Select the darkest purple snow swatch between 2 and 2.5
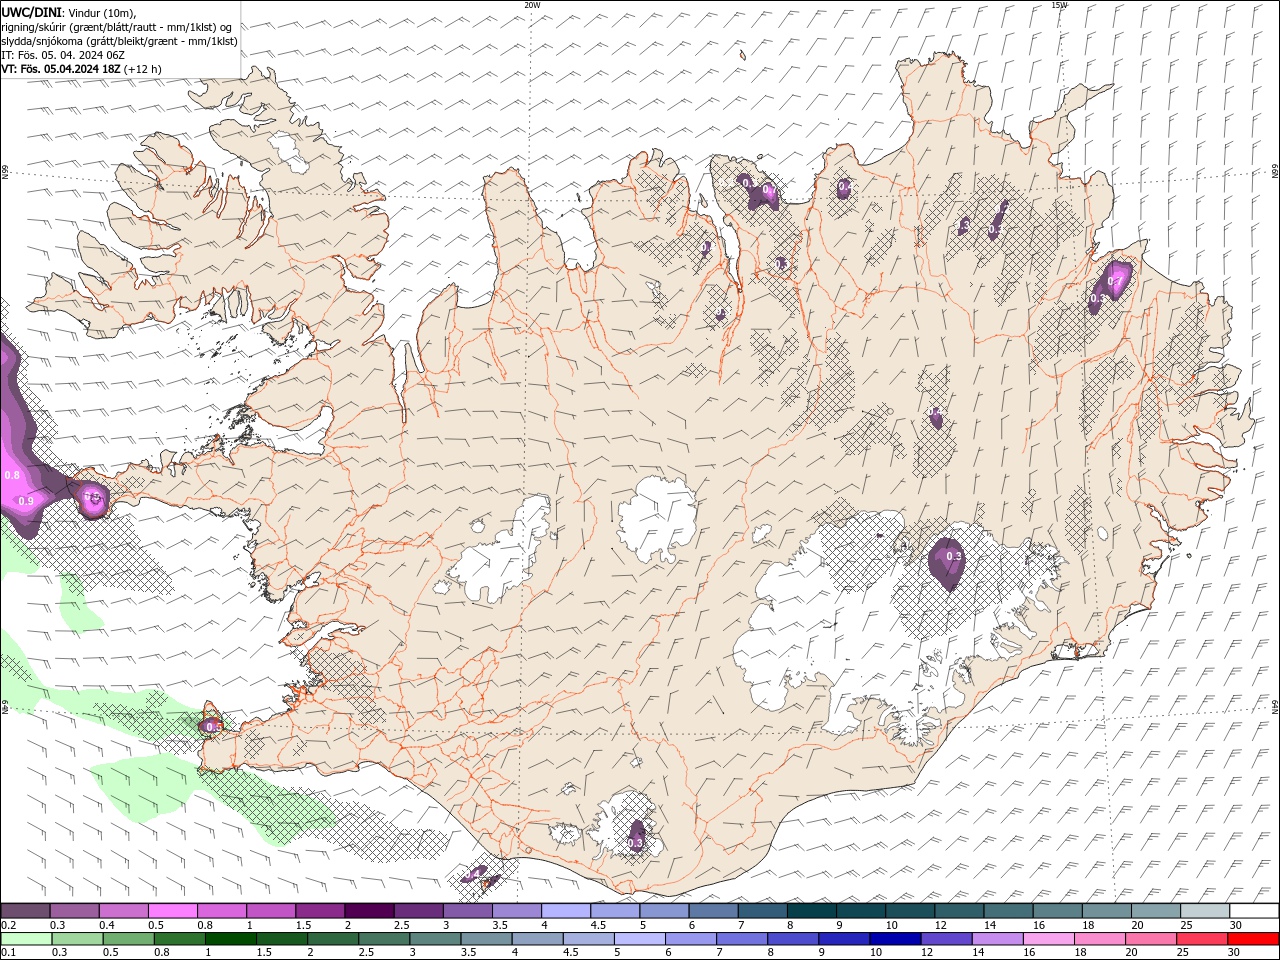Image resolution: width=1280 pixels, height=960 pixels. point(369,911)
